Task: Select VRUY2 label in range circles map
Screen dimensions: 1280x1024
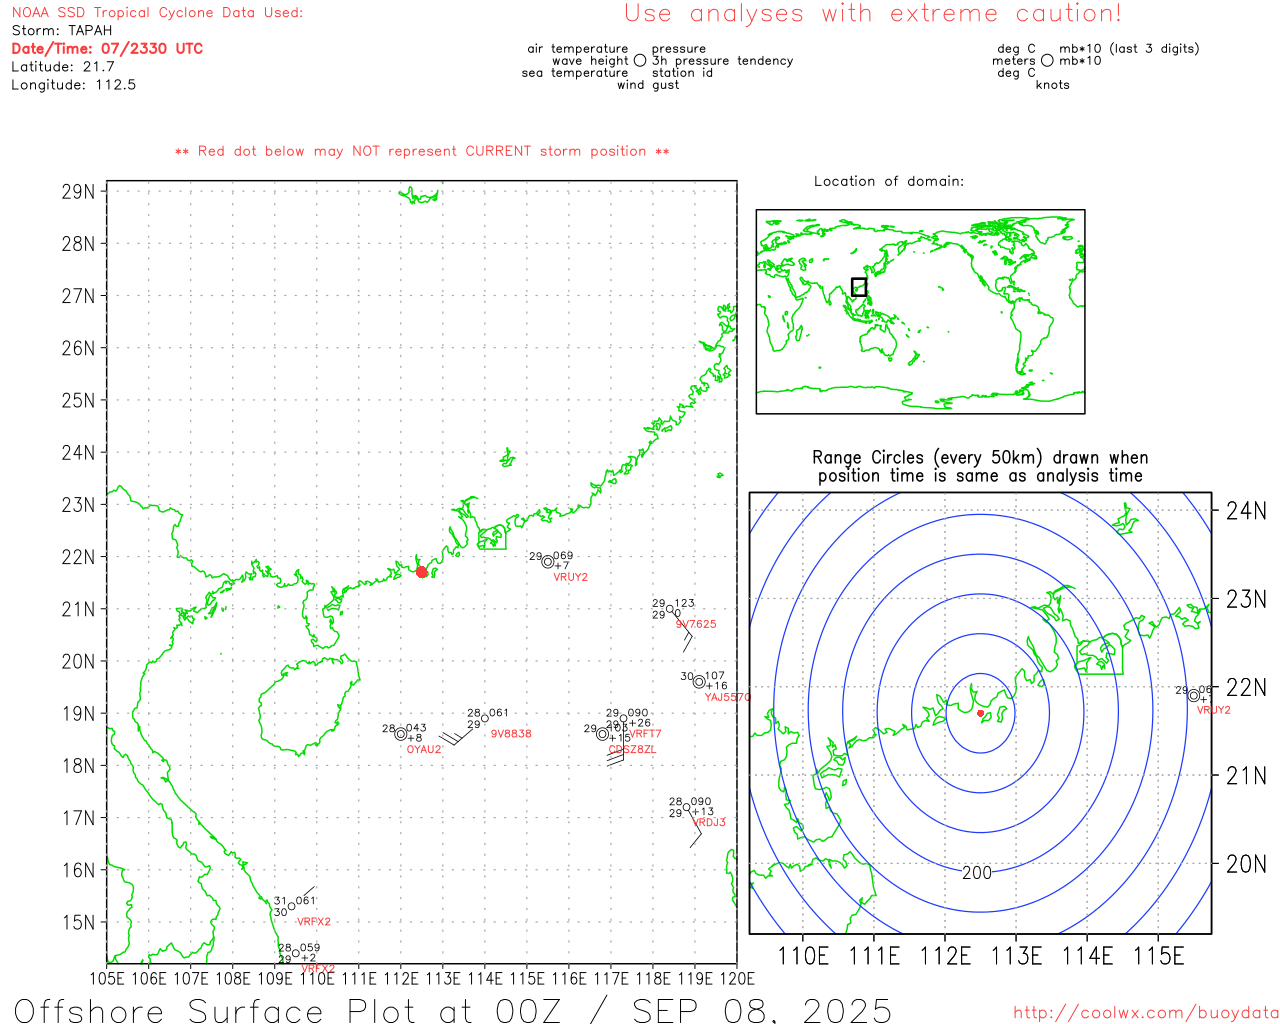Action: [1214, 710]
